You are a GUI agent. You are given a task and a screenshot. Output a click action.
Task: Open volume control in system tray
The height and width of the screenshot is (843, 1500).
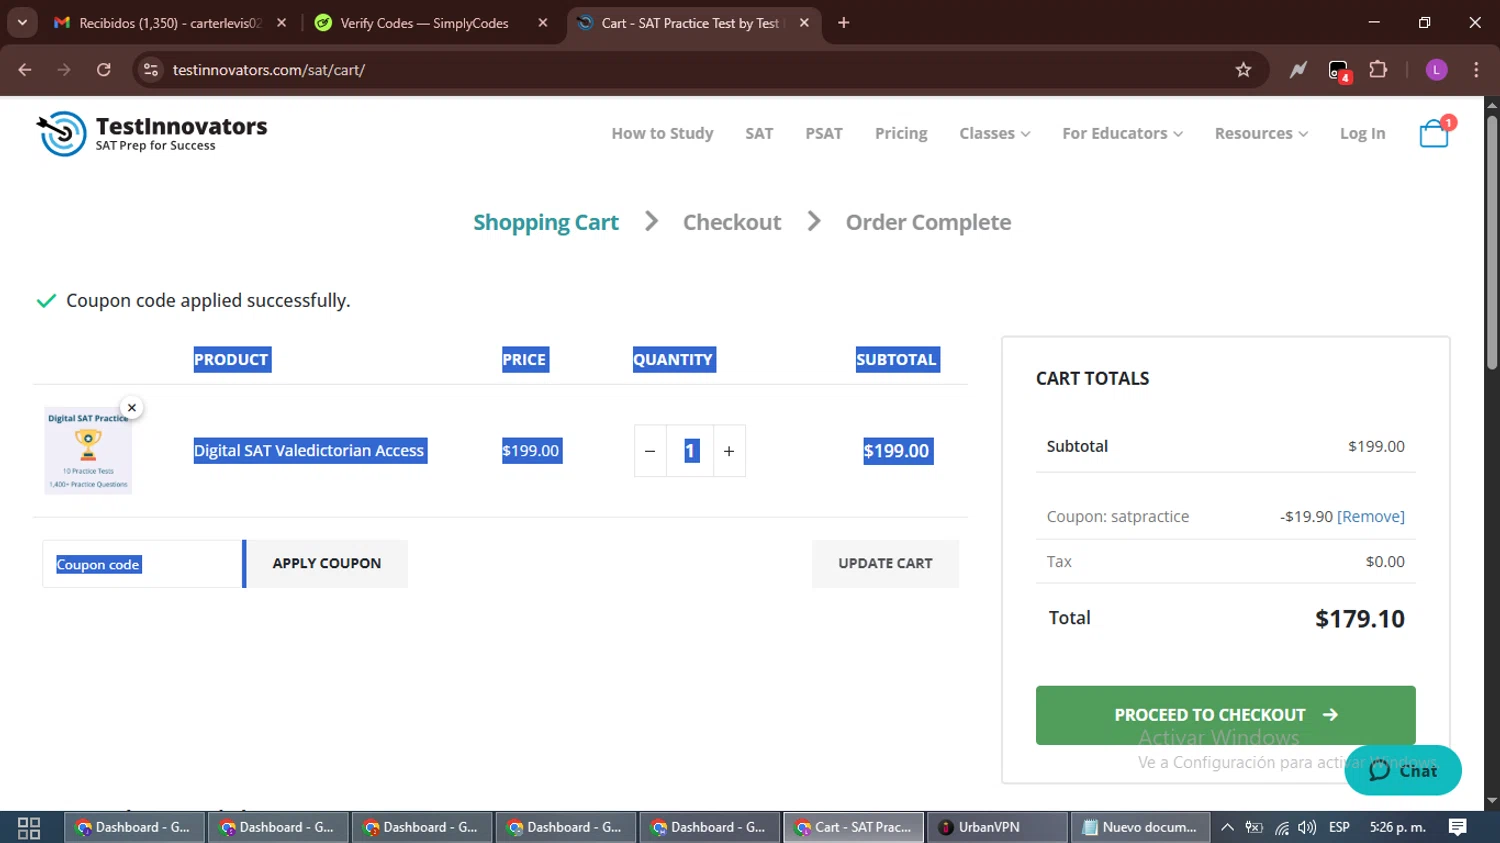1307,828
